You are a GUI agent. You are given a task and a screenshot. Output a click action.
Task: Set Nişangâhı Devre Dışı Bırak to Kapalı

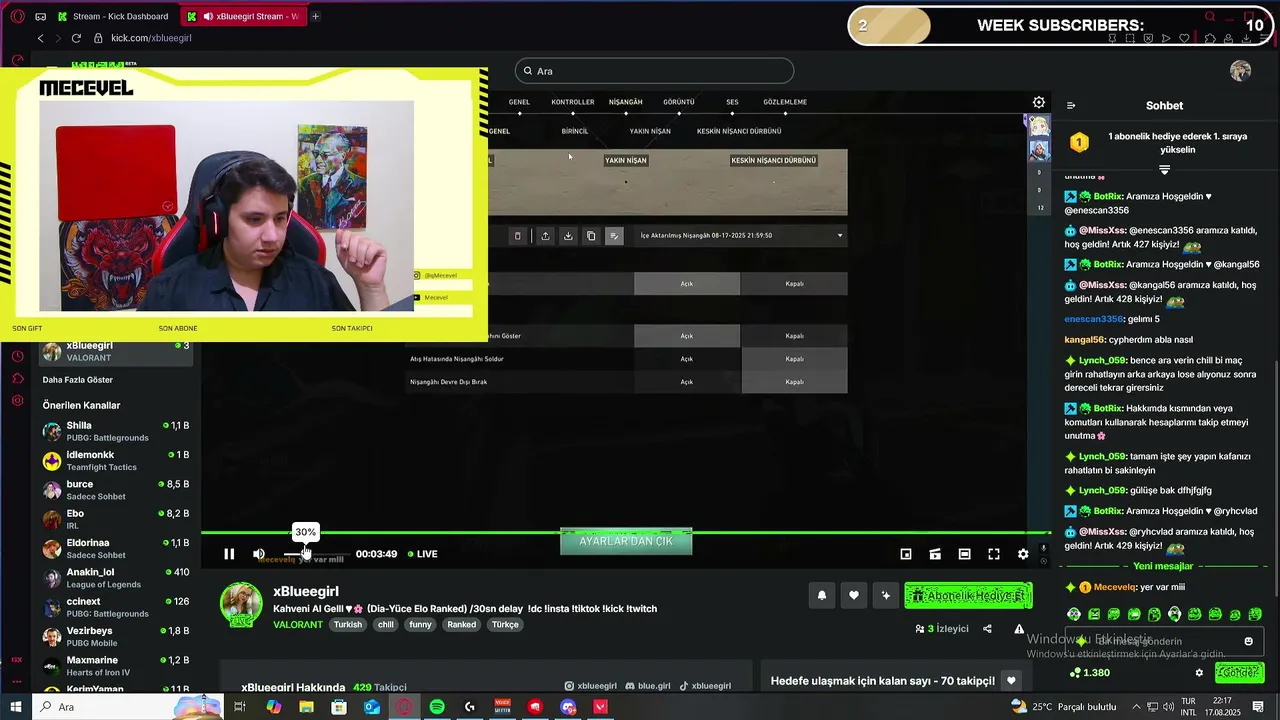(x=795, y=382)
